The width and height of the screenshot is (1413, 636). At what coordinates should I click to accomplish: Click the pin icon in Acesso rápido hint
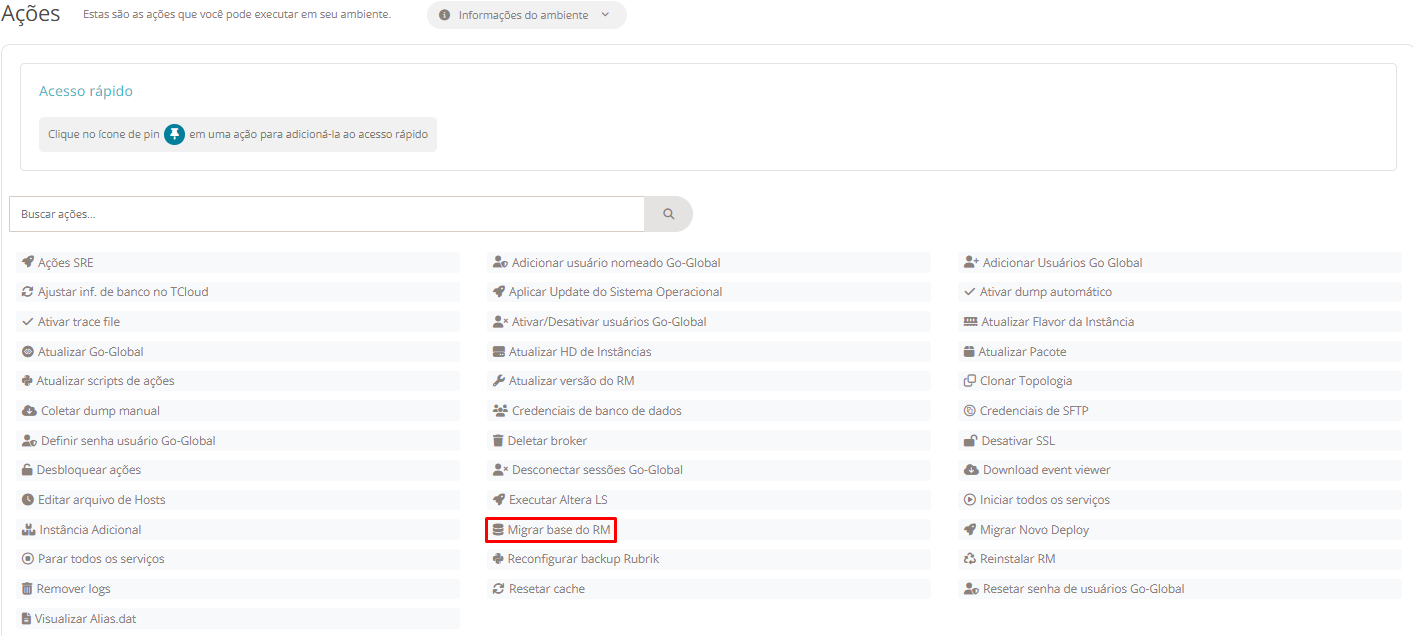[175, 134]
